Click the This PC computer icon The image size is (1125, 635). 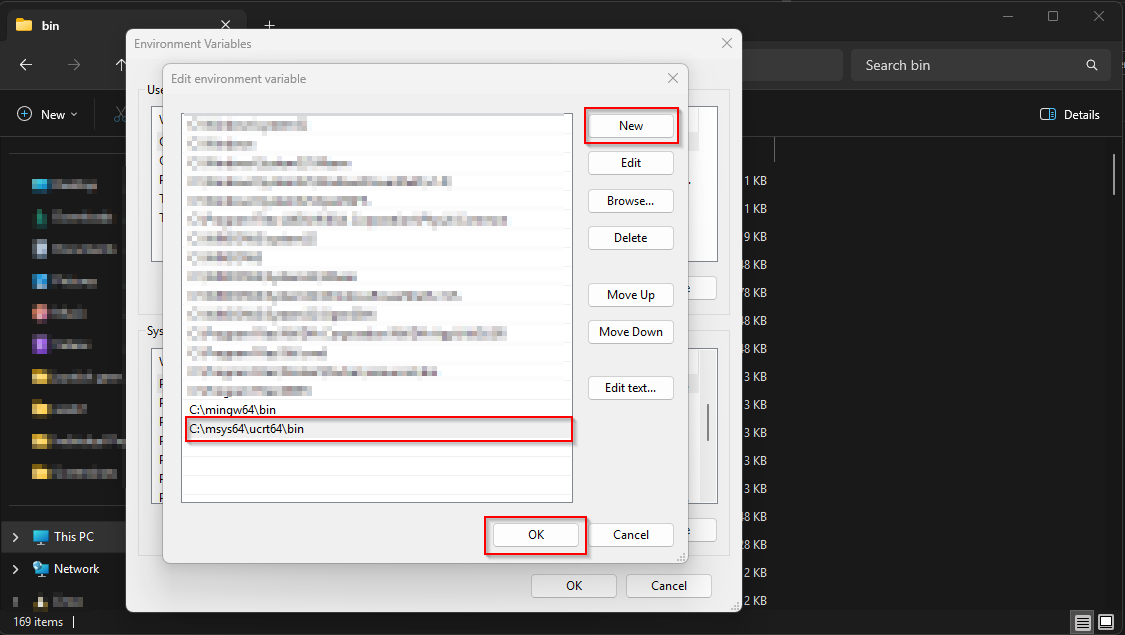pyautogui.click(x=41, y=537)
